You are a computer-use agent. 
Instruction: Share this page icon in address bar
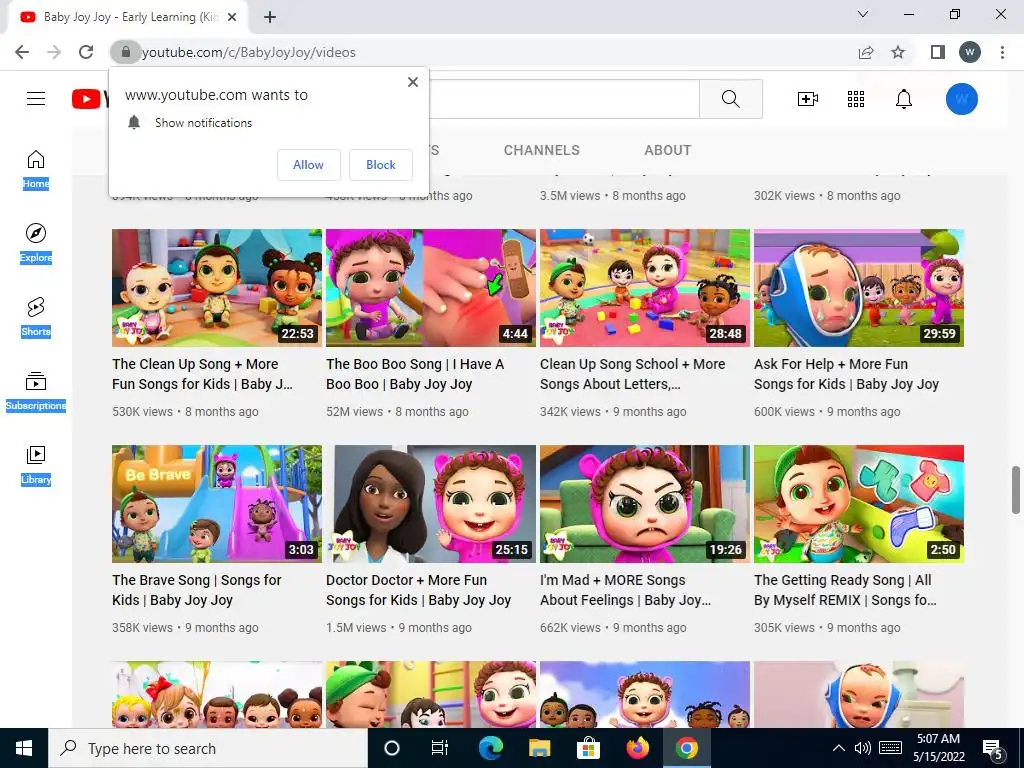click(x=866, y=52)
